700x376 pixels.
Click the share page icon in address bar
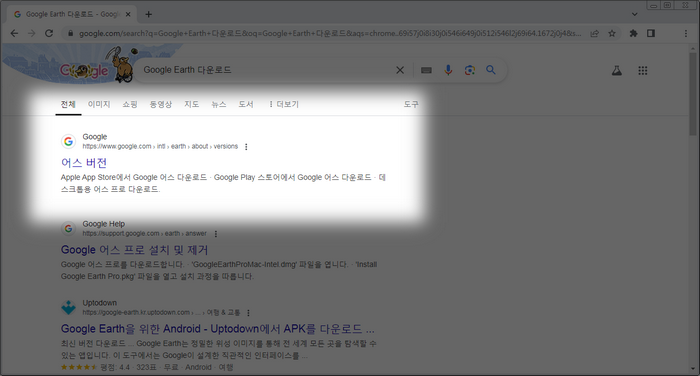pos(595,33)
